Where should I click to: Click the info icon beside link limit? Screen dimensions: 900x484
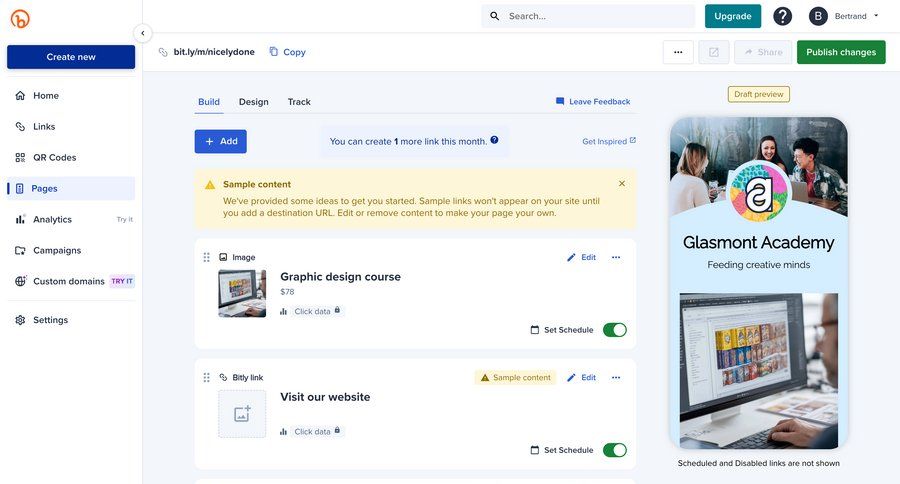pyautogui.click(x=494, y=140)
